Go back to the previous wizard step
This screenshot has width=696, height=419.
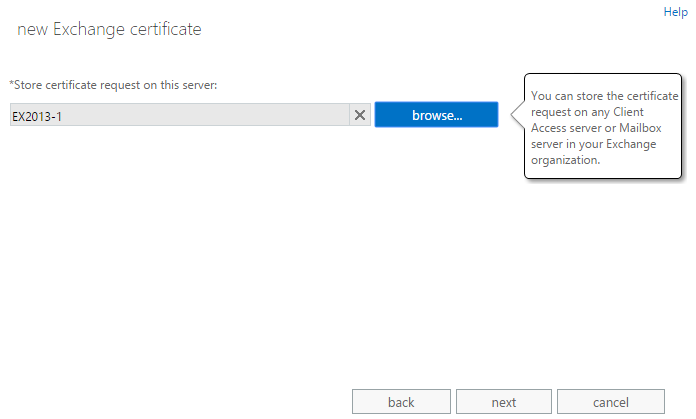[401, 402]
